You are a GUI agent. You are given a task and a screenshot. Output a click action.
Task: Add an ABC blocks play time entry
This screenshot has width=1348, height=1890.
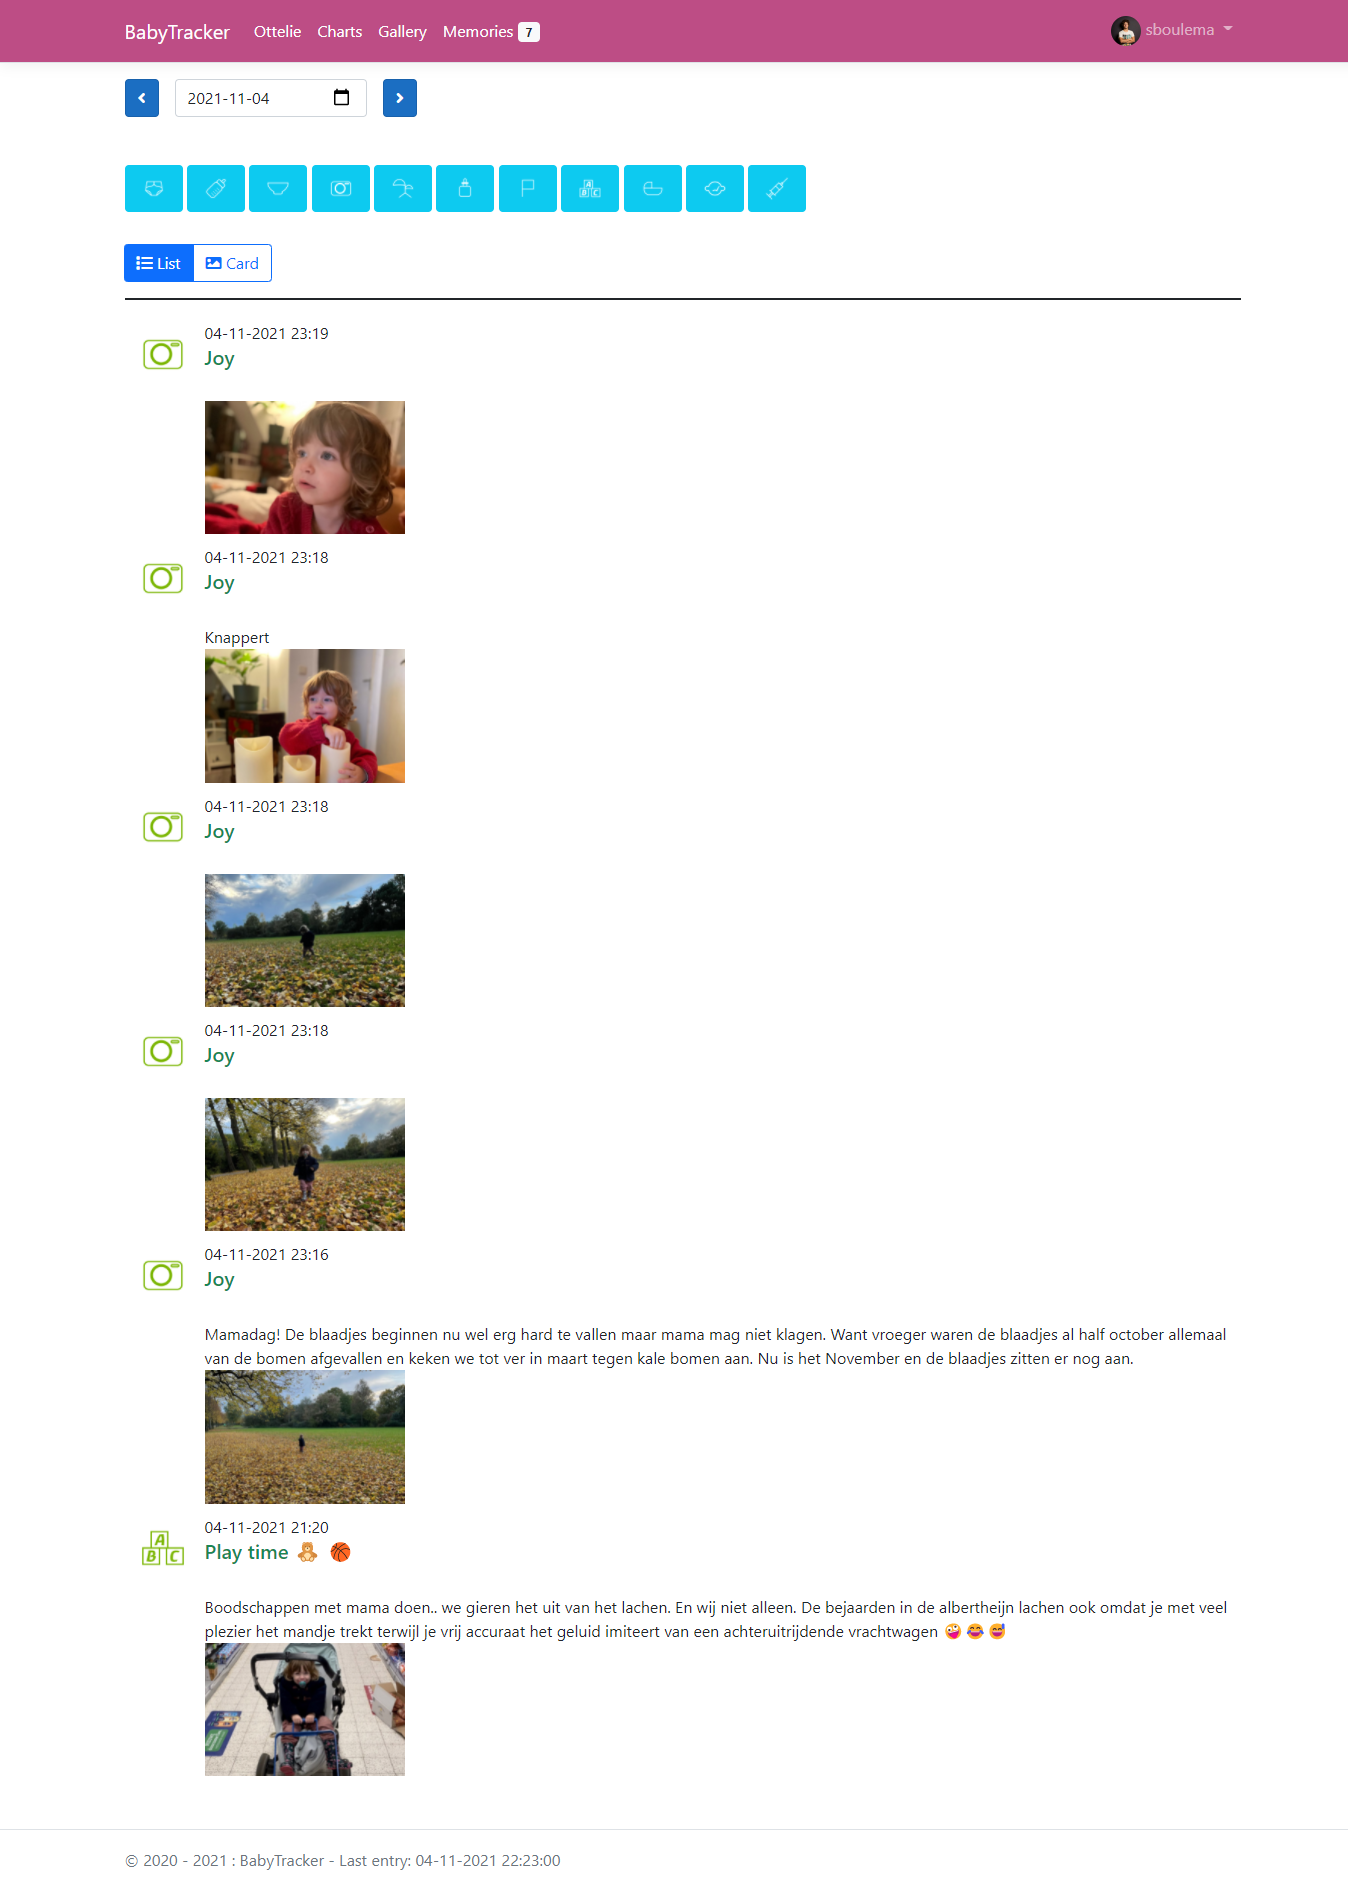point(590,188)
